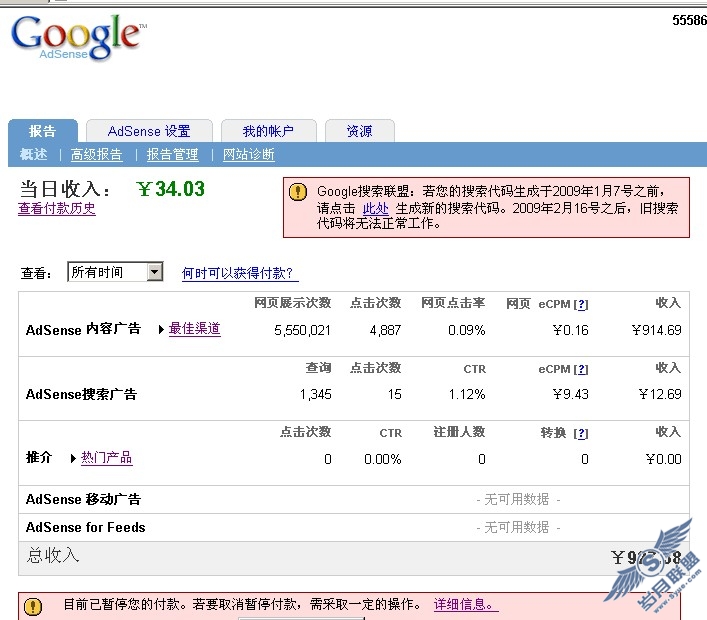
Task: Click the warning icon in search alliance notice
Action: pos(298,191)
